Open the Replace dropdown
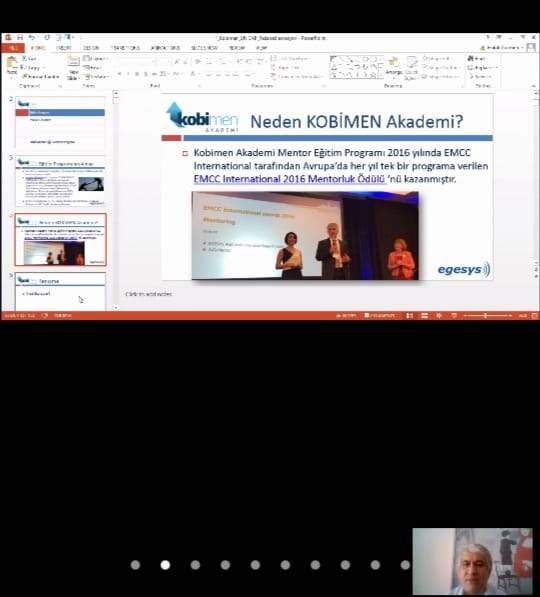The width and height of the screenshot is (540, 597). tap(482, 67)
